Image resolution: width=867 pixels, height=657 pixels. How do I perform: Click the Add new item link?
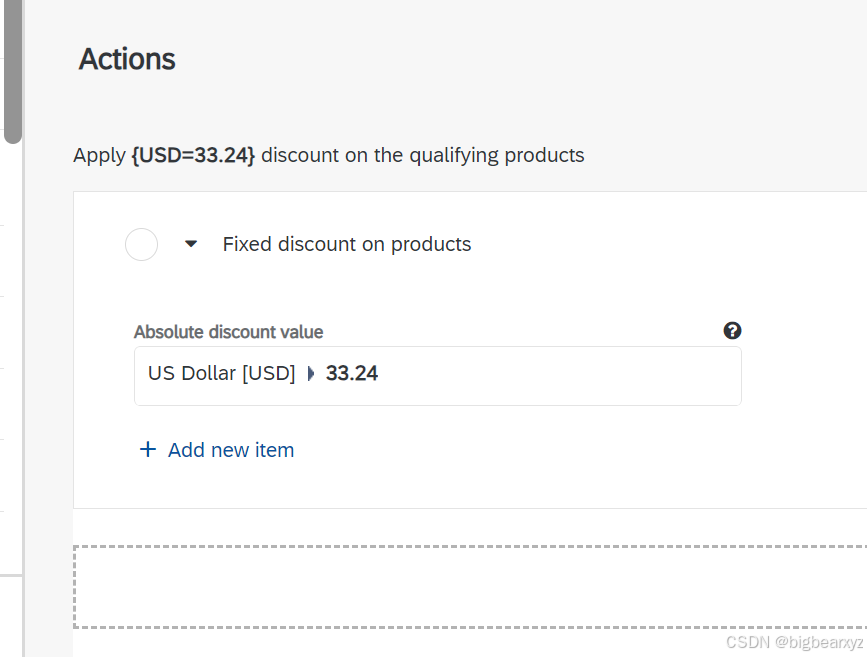pos(230,450)
